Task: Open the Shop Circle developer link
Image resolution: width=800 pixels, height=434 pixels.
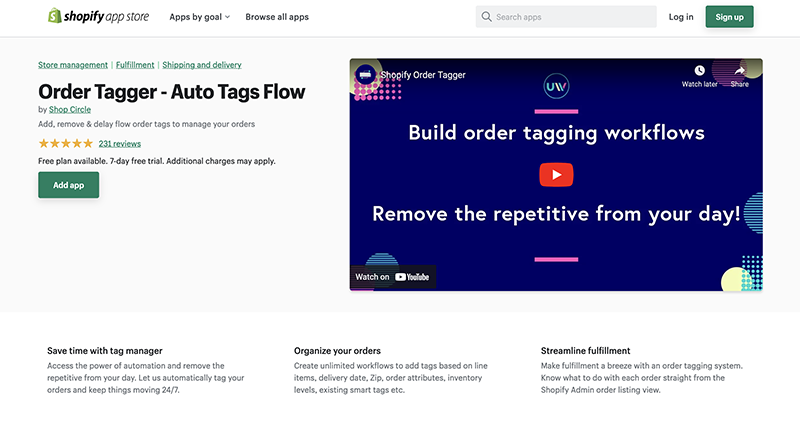Action: point(69,109)
